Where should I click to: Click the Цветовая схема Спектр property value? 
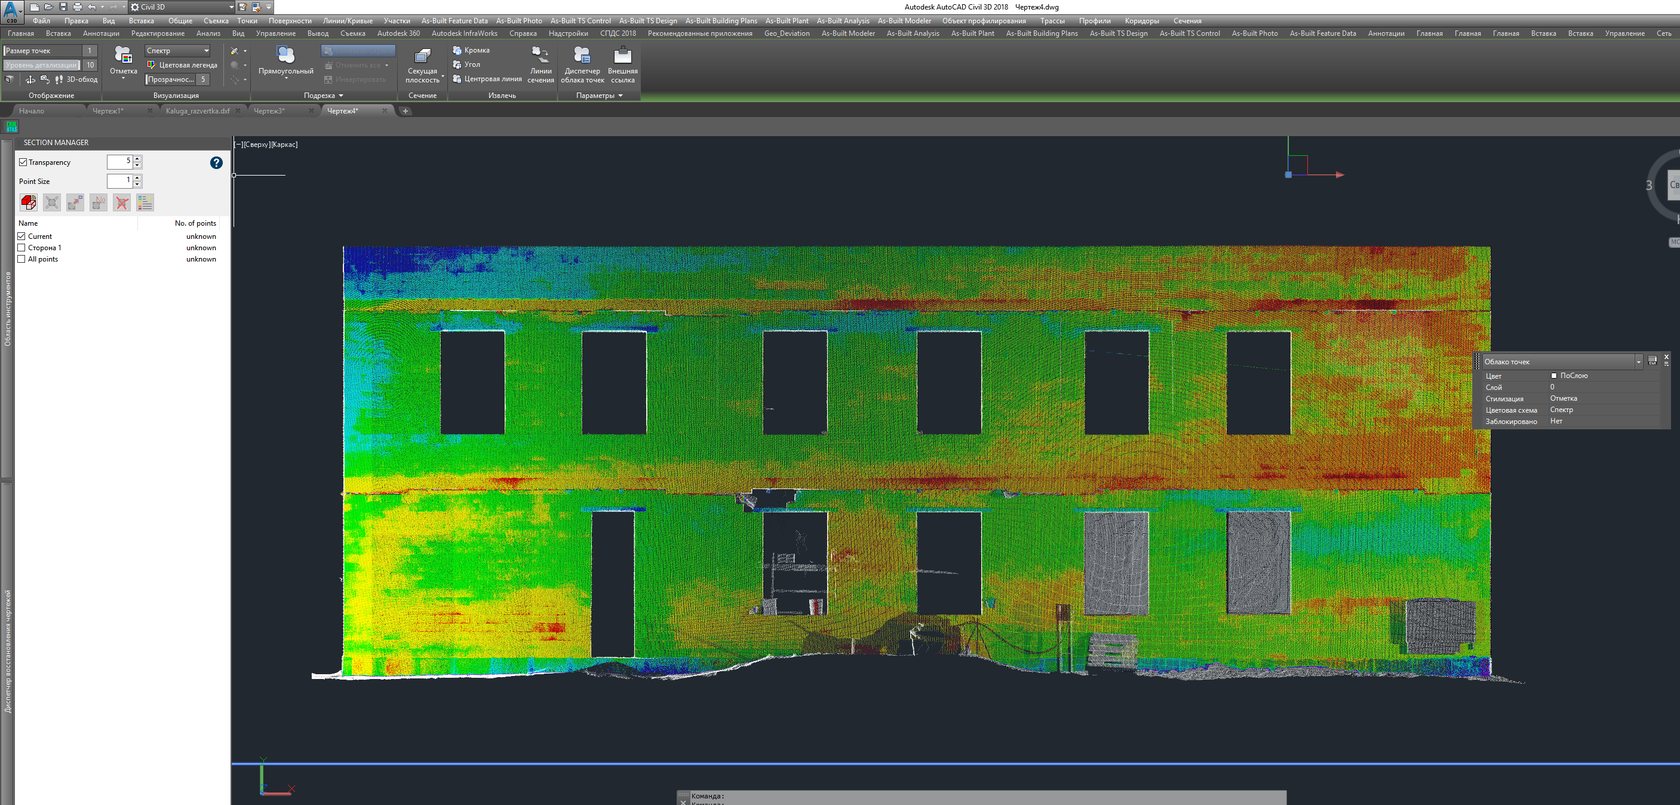[1562, 410]
